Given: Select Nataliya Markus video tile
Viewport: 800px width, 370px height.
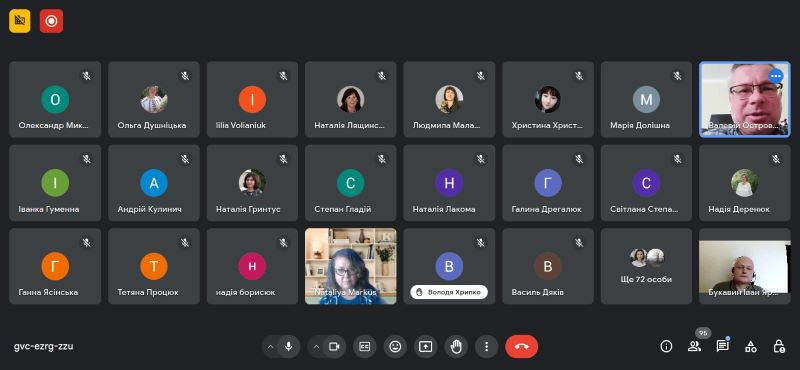Looking at the screenshot, I should pos(351,266).
